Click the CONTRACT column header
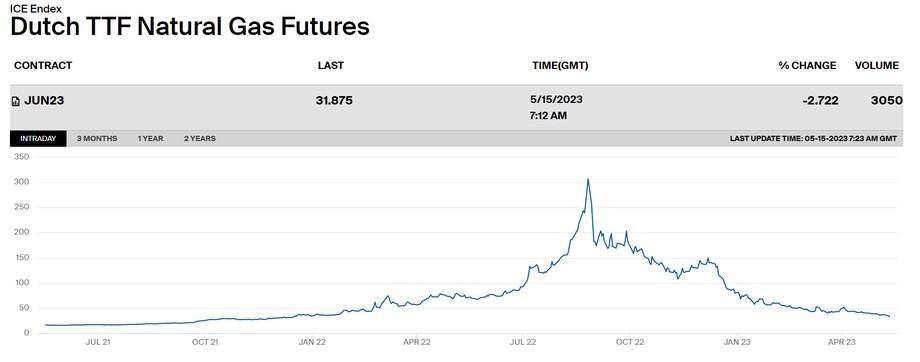Viewport: 920px width, 362px height. 43,66
